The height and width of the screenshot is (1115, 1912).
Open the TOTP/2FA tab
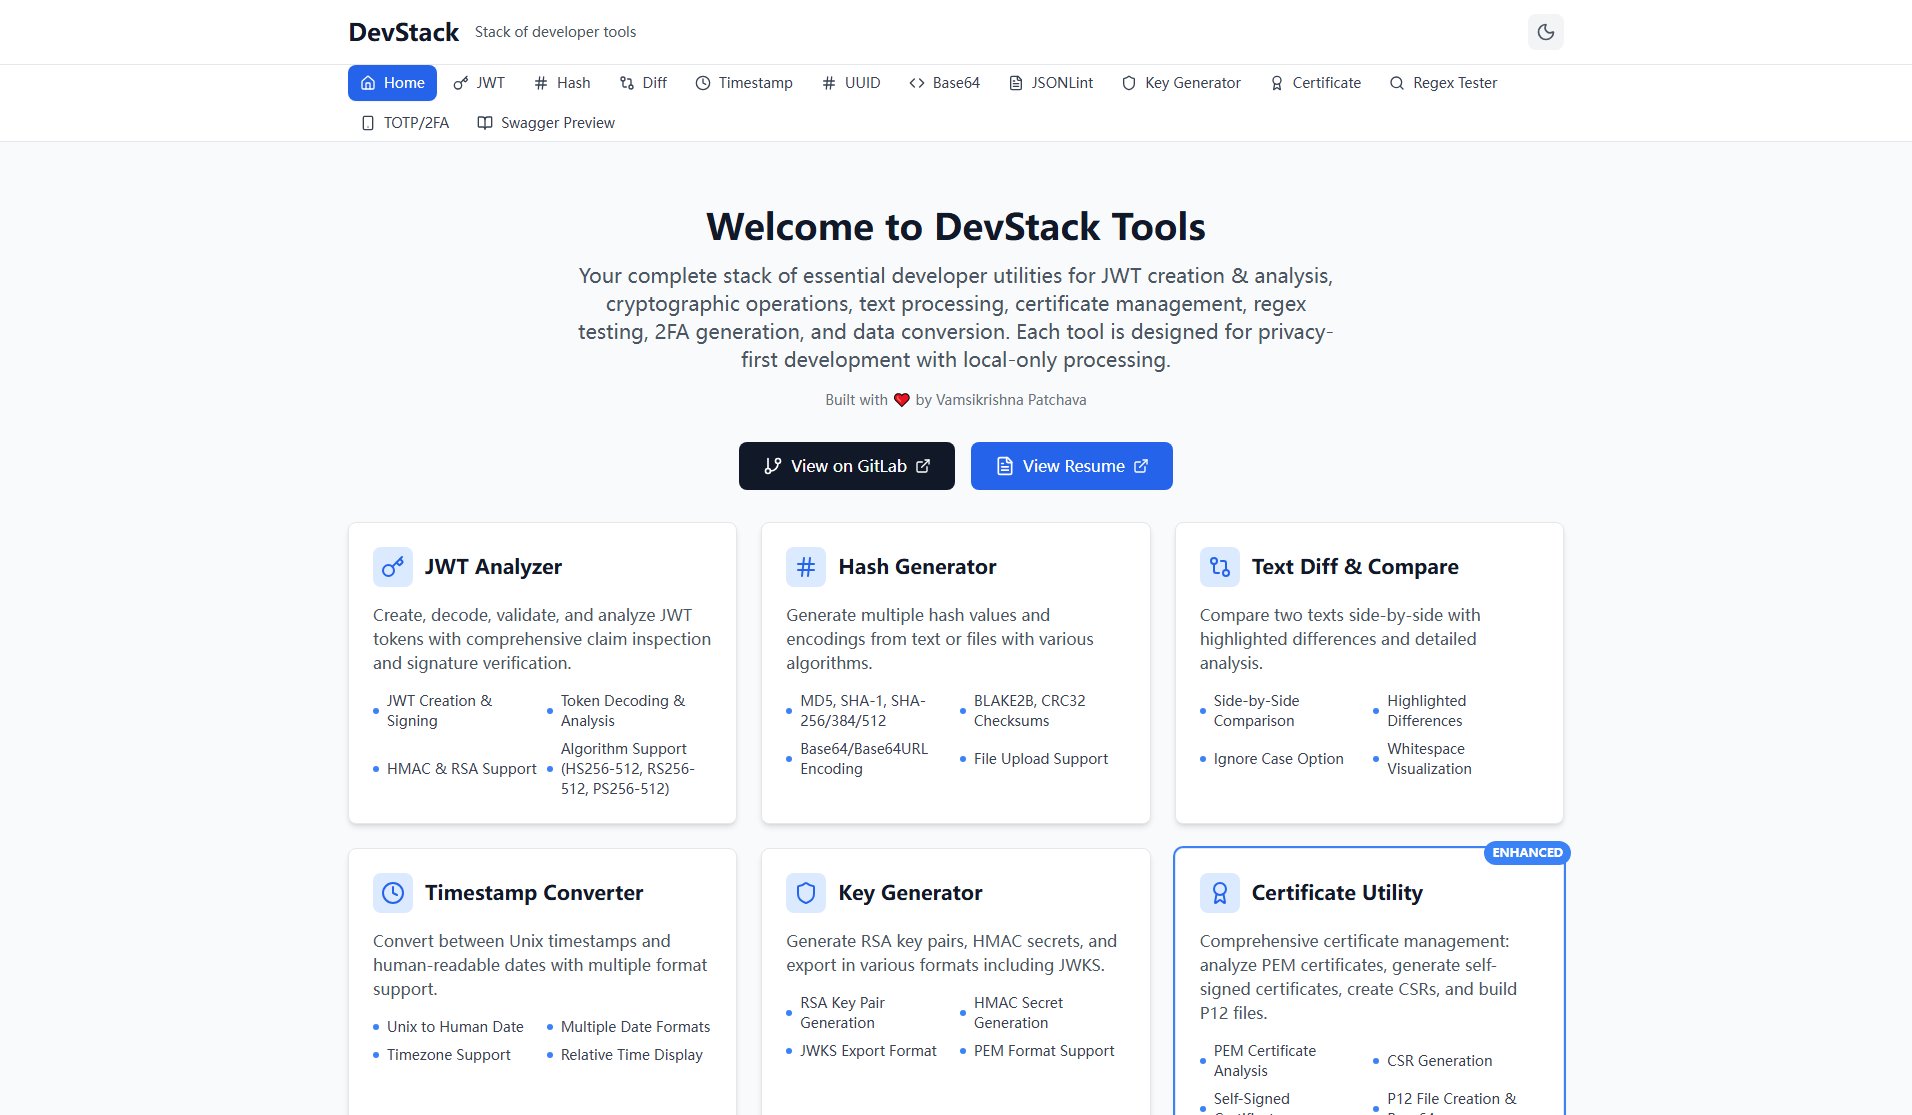click(405, 123)
